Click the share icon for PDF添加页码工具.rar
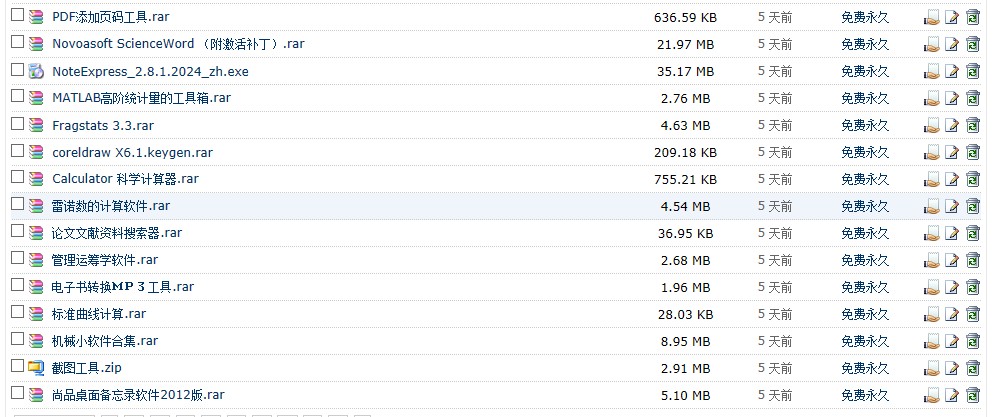 (x=932, y=18)
